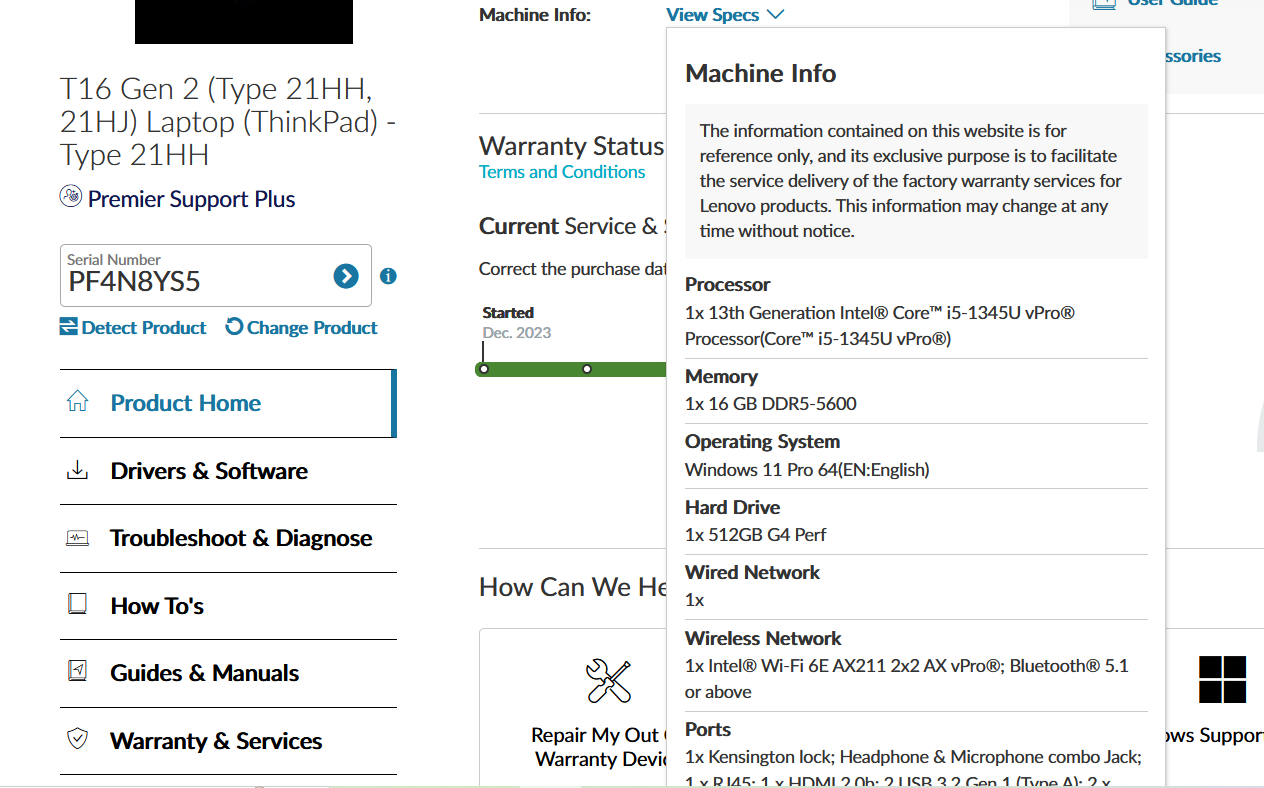Open Guides & Manuals menu item
1264x788 pixels.
pyautogui.click(x=228, y=673)
